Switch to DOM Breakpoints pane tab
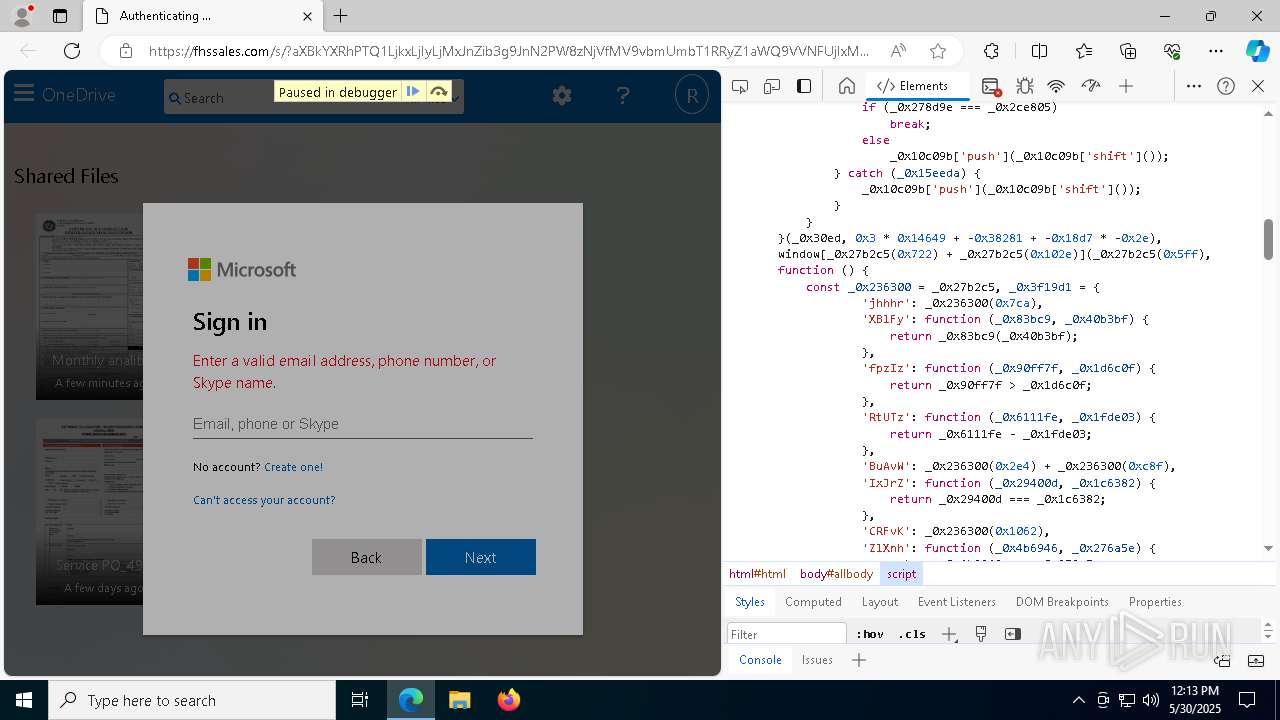This screenshot has height=720, width=1280. point(1062,602)
